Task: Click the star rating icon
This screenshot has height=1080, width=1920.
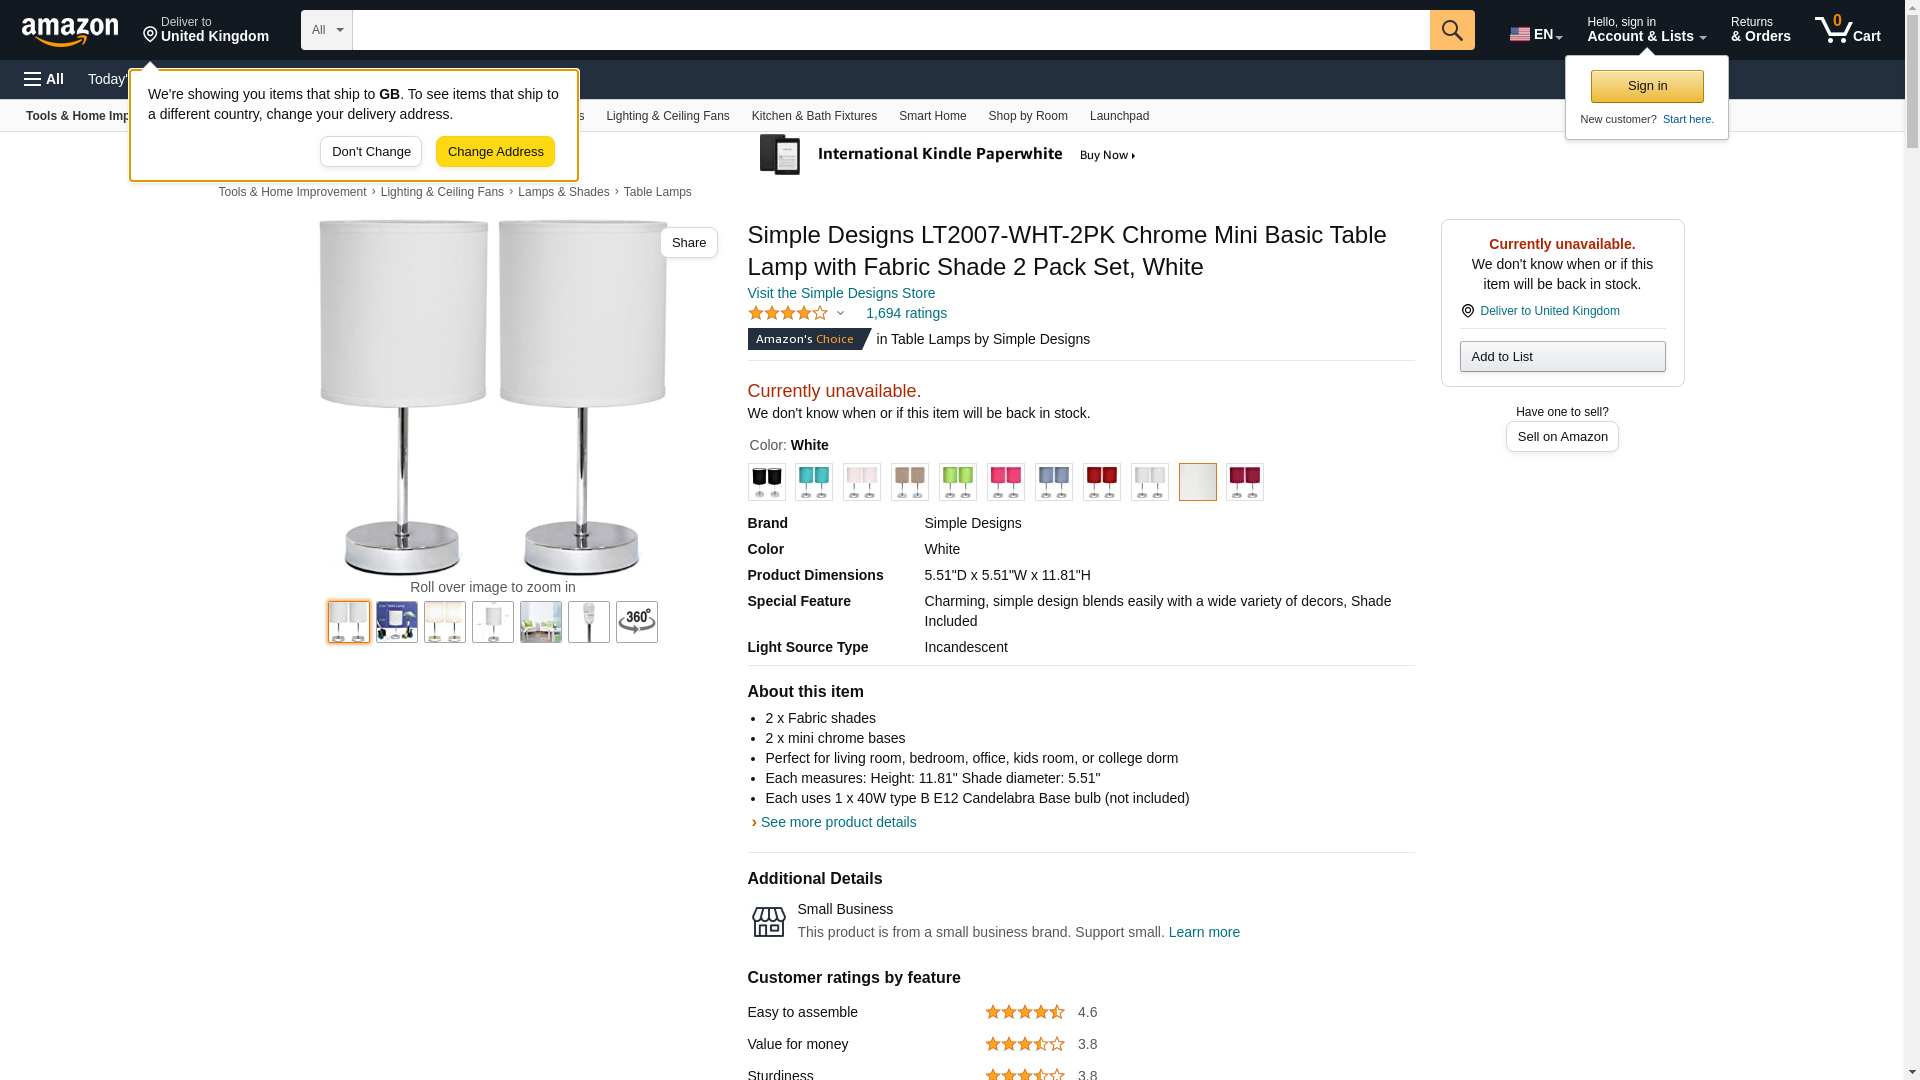Action: click(x=788, y=313)
